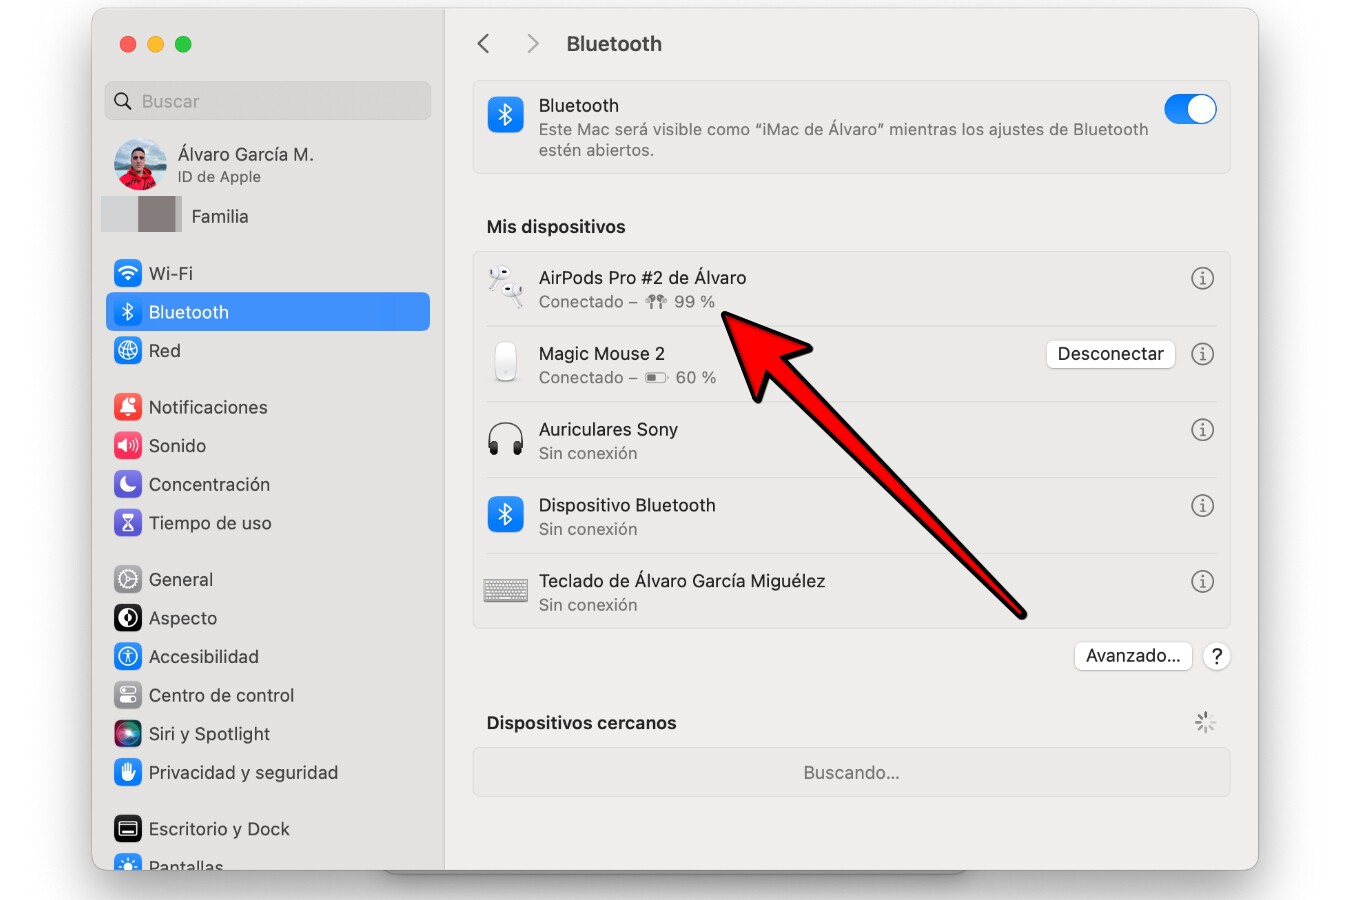Open Bluetooth help with question mark
This screenshot has width=1350, height=900.
pyautogui.click(x=1217, y=656)
